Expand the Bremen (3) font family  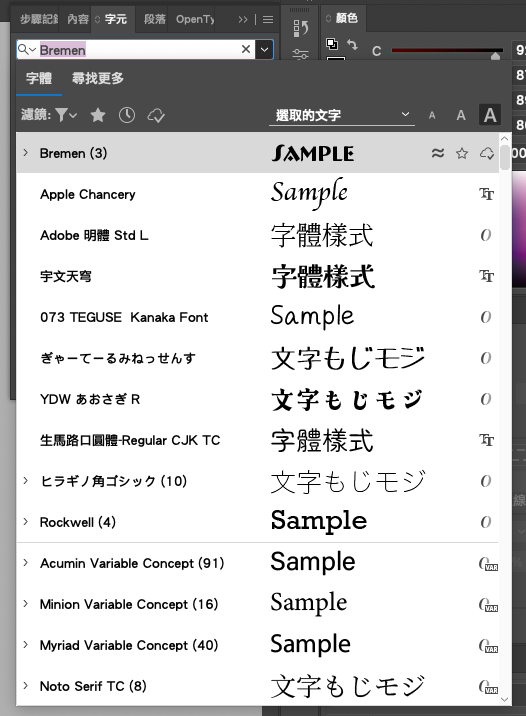pyautogui.click(x=26, y=153)
